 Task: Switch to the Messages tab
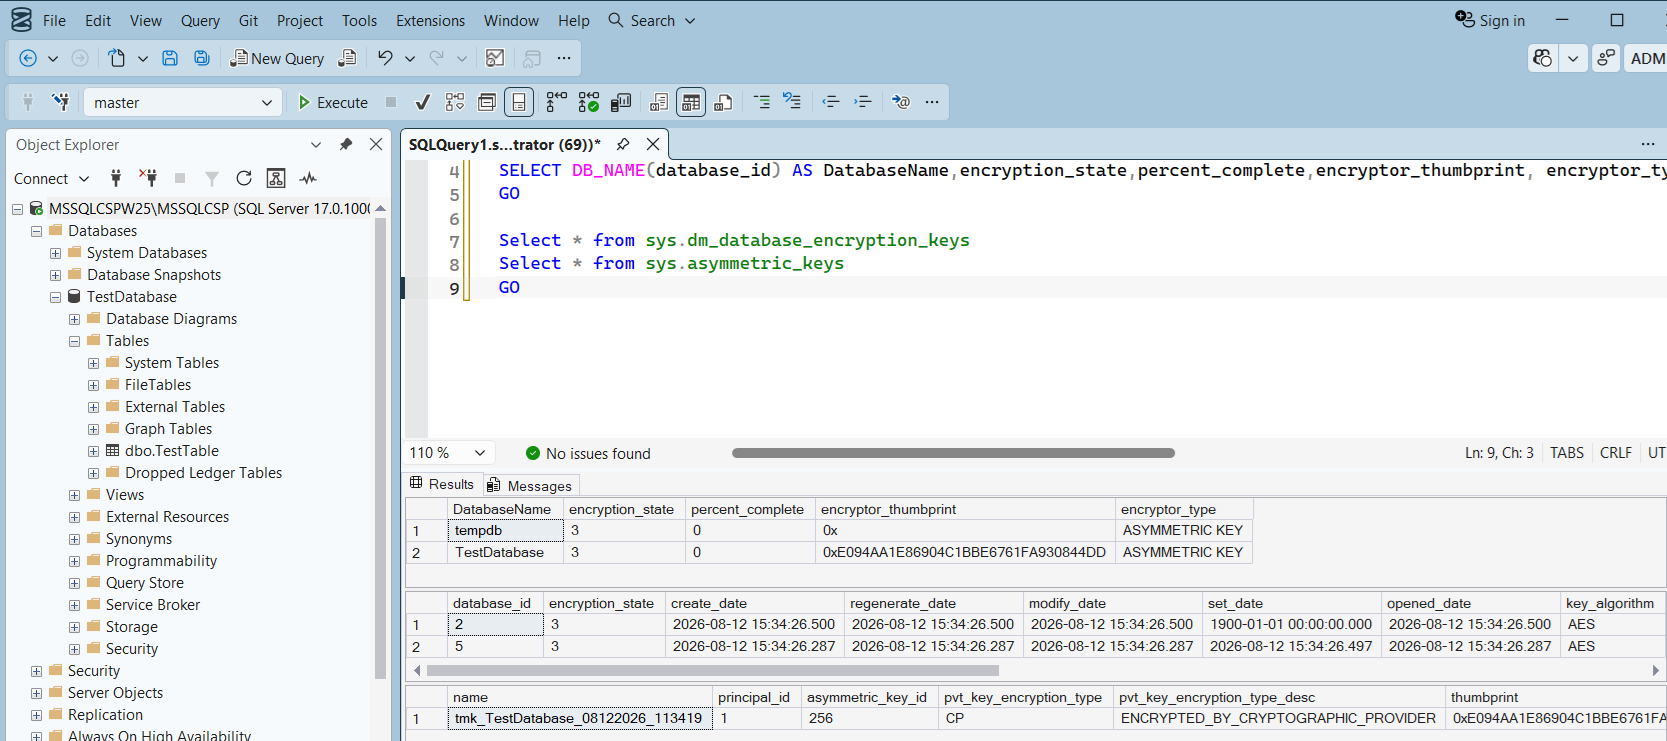(x=530, y=486)
